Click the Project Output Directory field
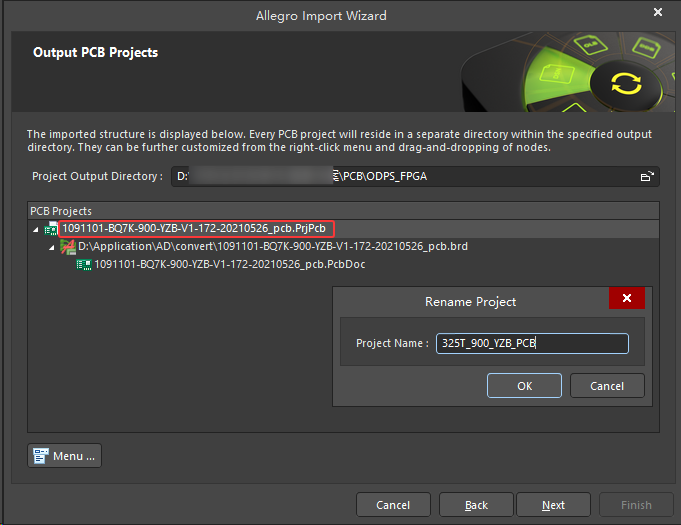This screenshot has width=681, height=525. coord(415,176)
